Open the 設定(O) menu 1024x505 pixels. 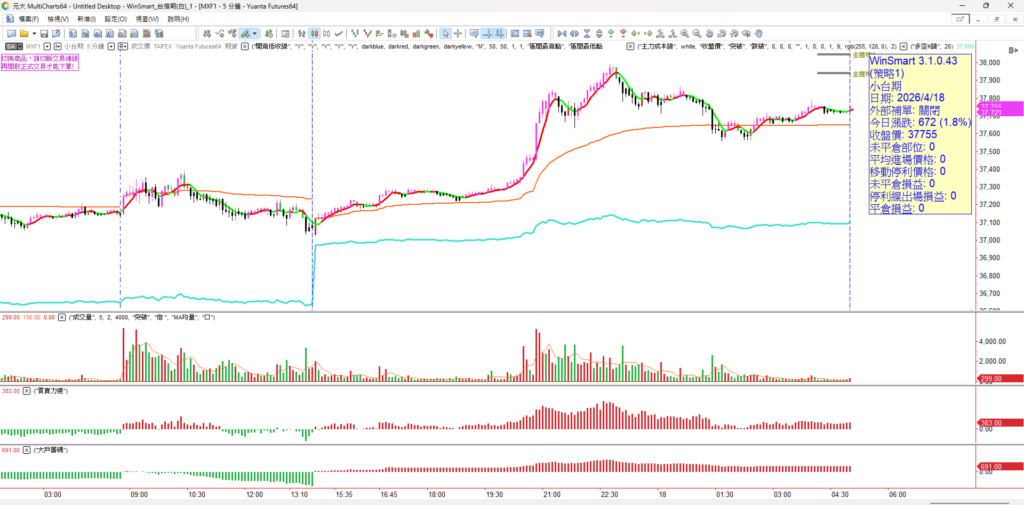(x=113, y=19)
